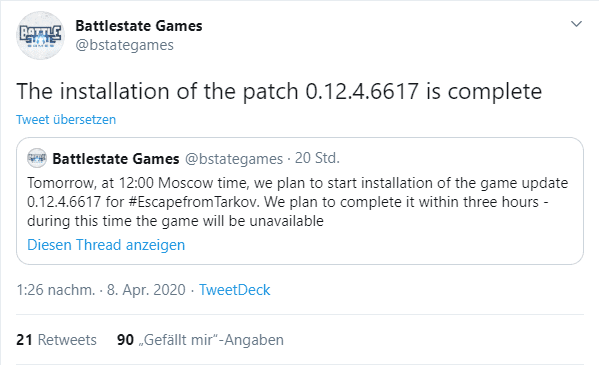599x365 pixels.
Task: Open the 8. Apr. 2020 date link
Action: tap(146, 290)
